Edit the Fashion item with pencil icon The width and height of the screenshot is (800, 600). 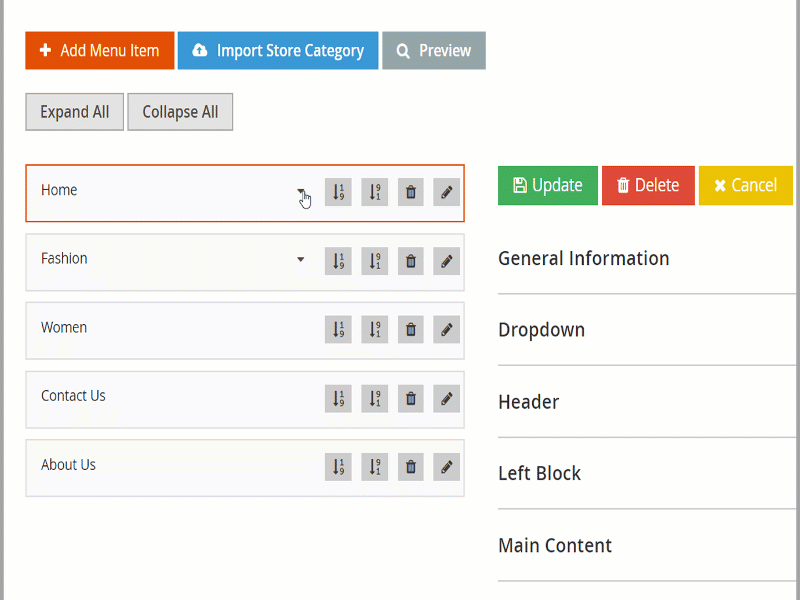click(x=447, y=261)
